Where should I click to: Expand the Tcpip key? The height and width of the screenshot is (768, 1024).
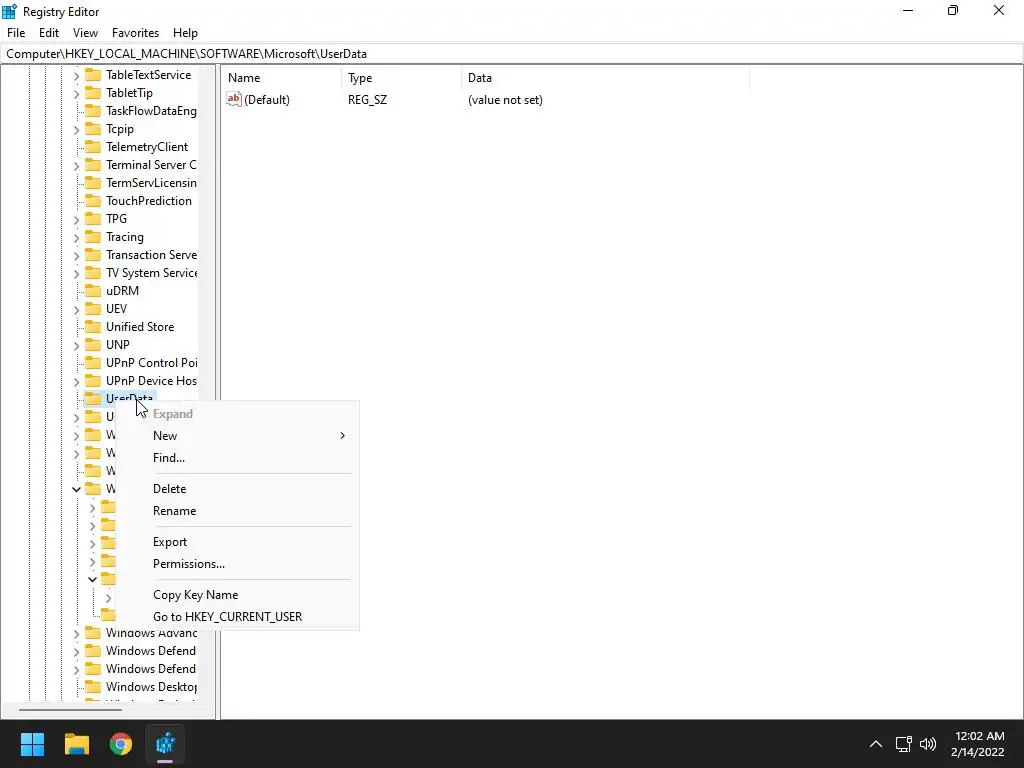76,129
